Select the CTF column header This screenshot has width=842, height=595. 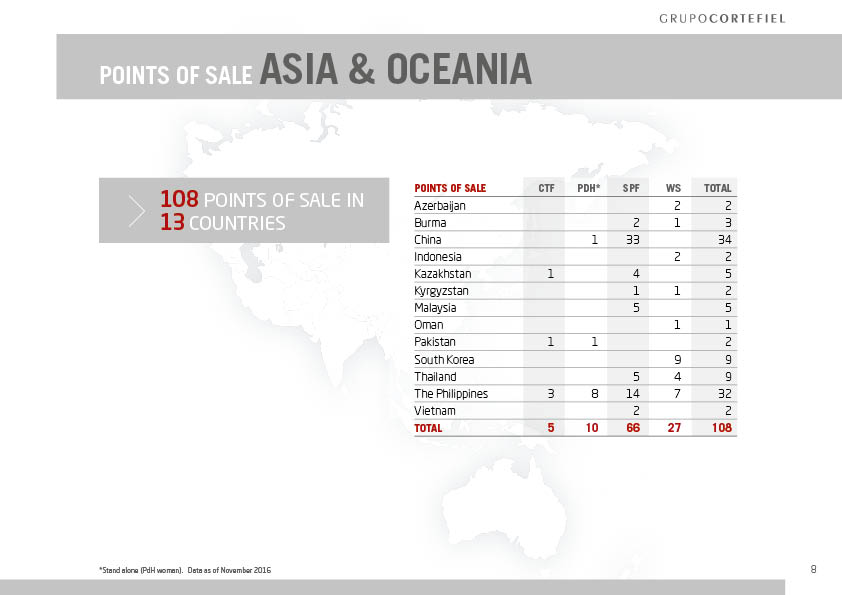click(546, 188)
